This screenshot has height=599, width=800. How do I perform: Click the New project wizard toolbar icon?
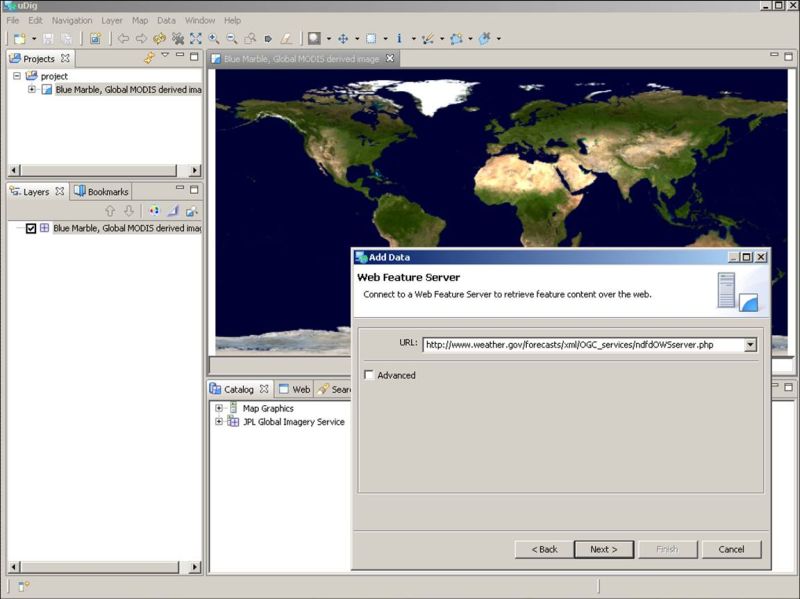pos(19,39)
